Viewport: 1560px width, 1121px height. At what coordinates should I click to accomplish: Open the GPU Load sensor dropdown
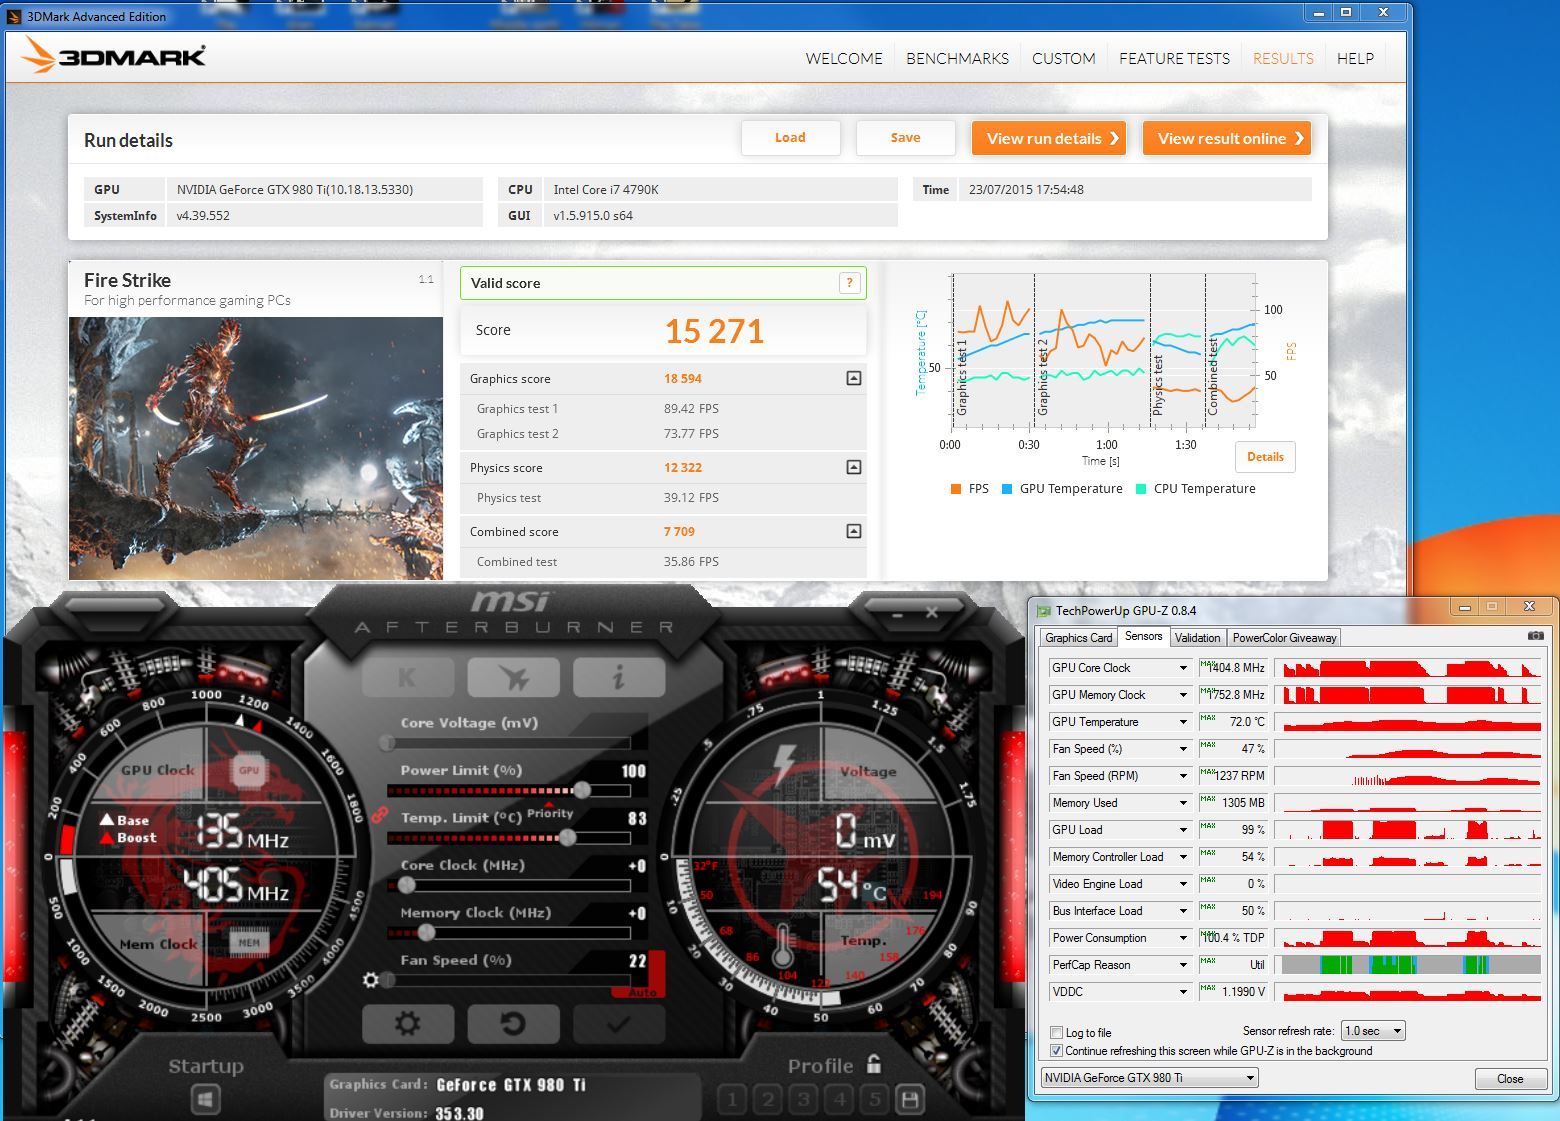click(1183, 830)
